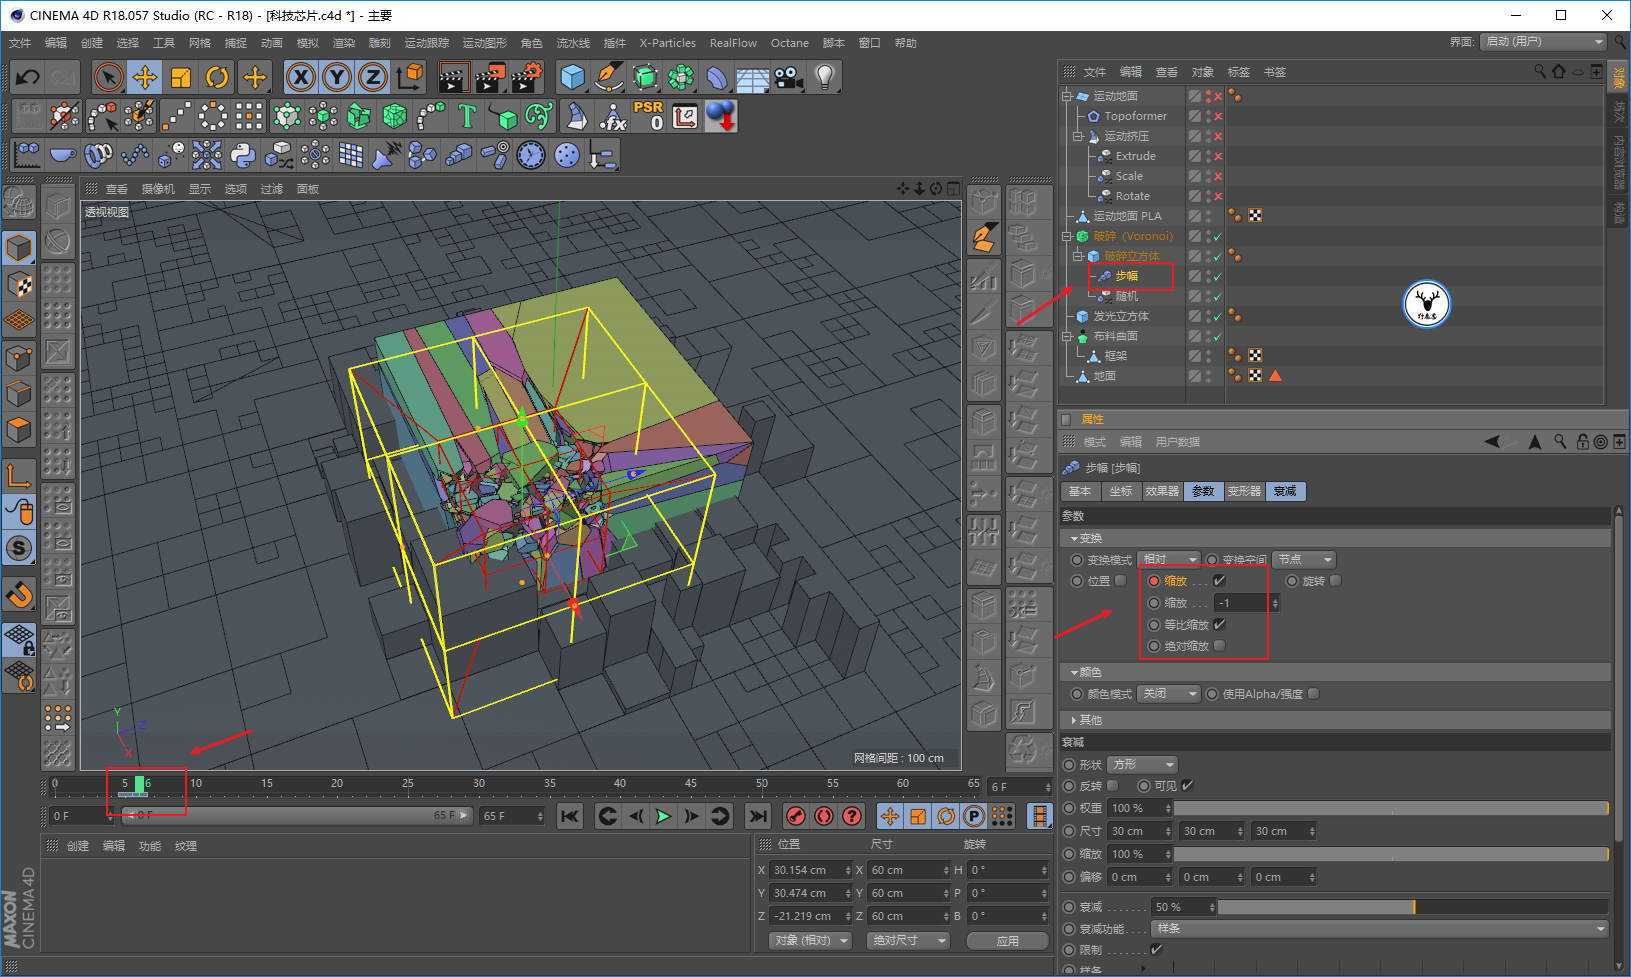This screenshot has width=1631, height=977.
Task: Toggle the 限制 clamp checkbox
Action: tap(1157, 950)
